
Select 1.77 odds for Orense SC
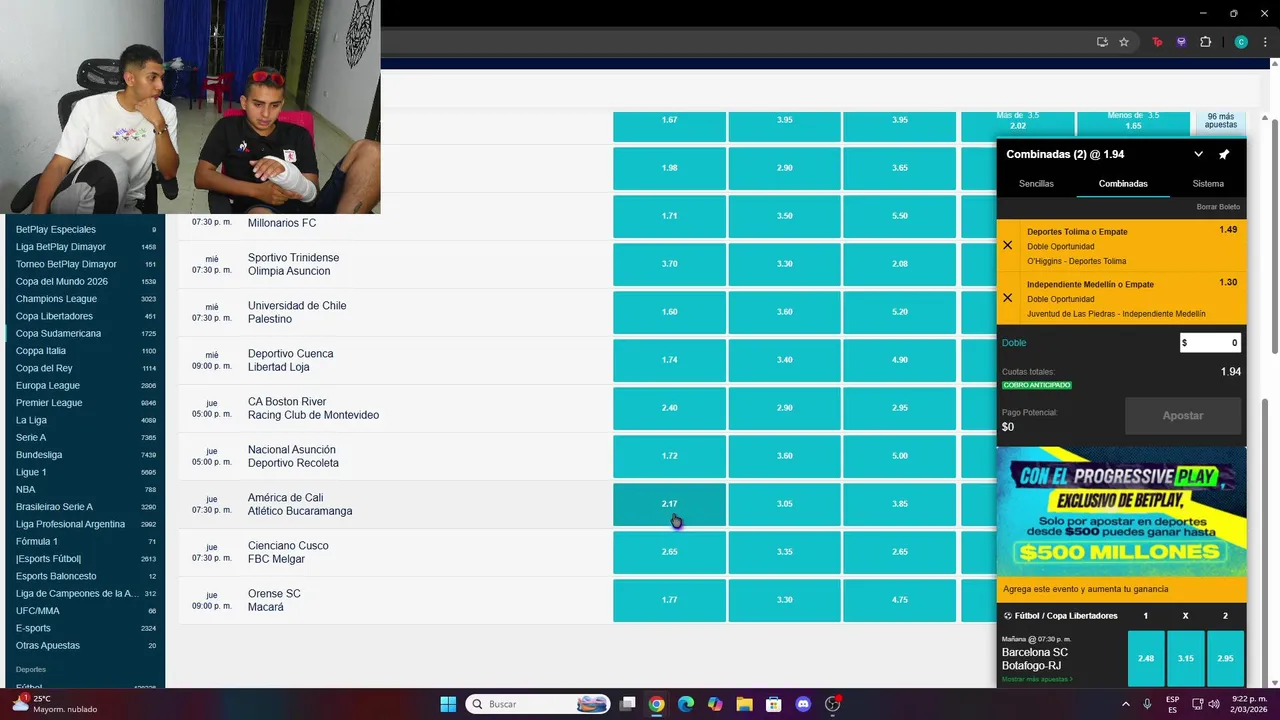(x=669, y=600)
